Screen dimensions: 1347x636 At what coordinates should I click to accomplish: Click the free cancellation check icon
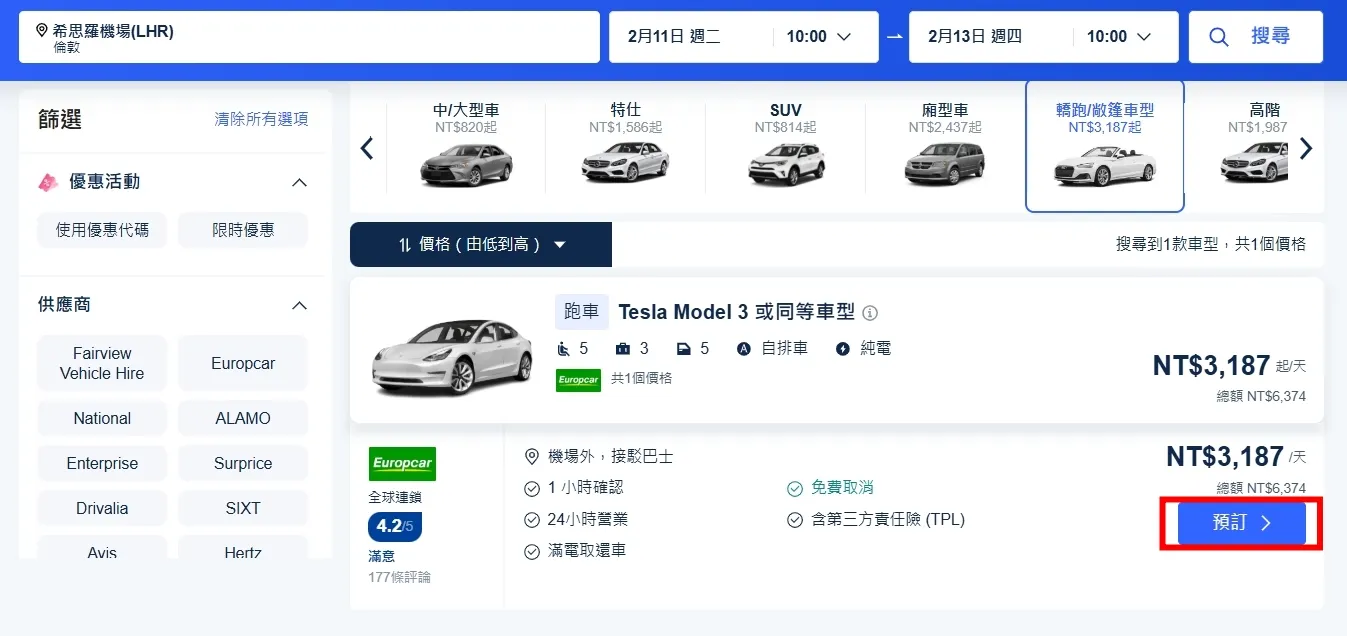(795, 489)
